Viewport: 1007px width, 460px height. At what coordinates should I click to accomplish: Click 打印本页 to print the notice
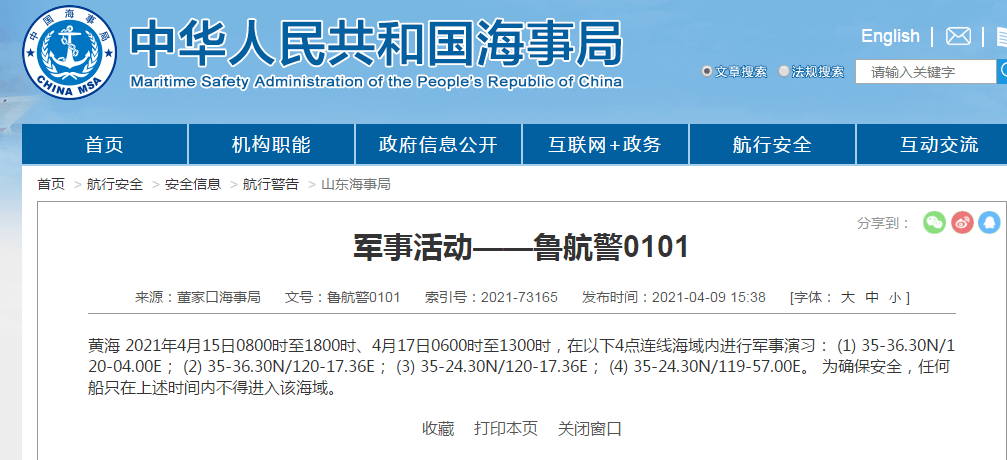[506, 429]
